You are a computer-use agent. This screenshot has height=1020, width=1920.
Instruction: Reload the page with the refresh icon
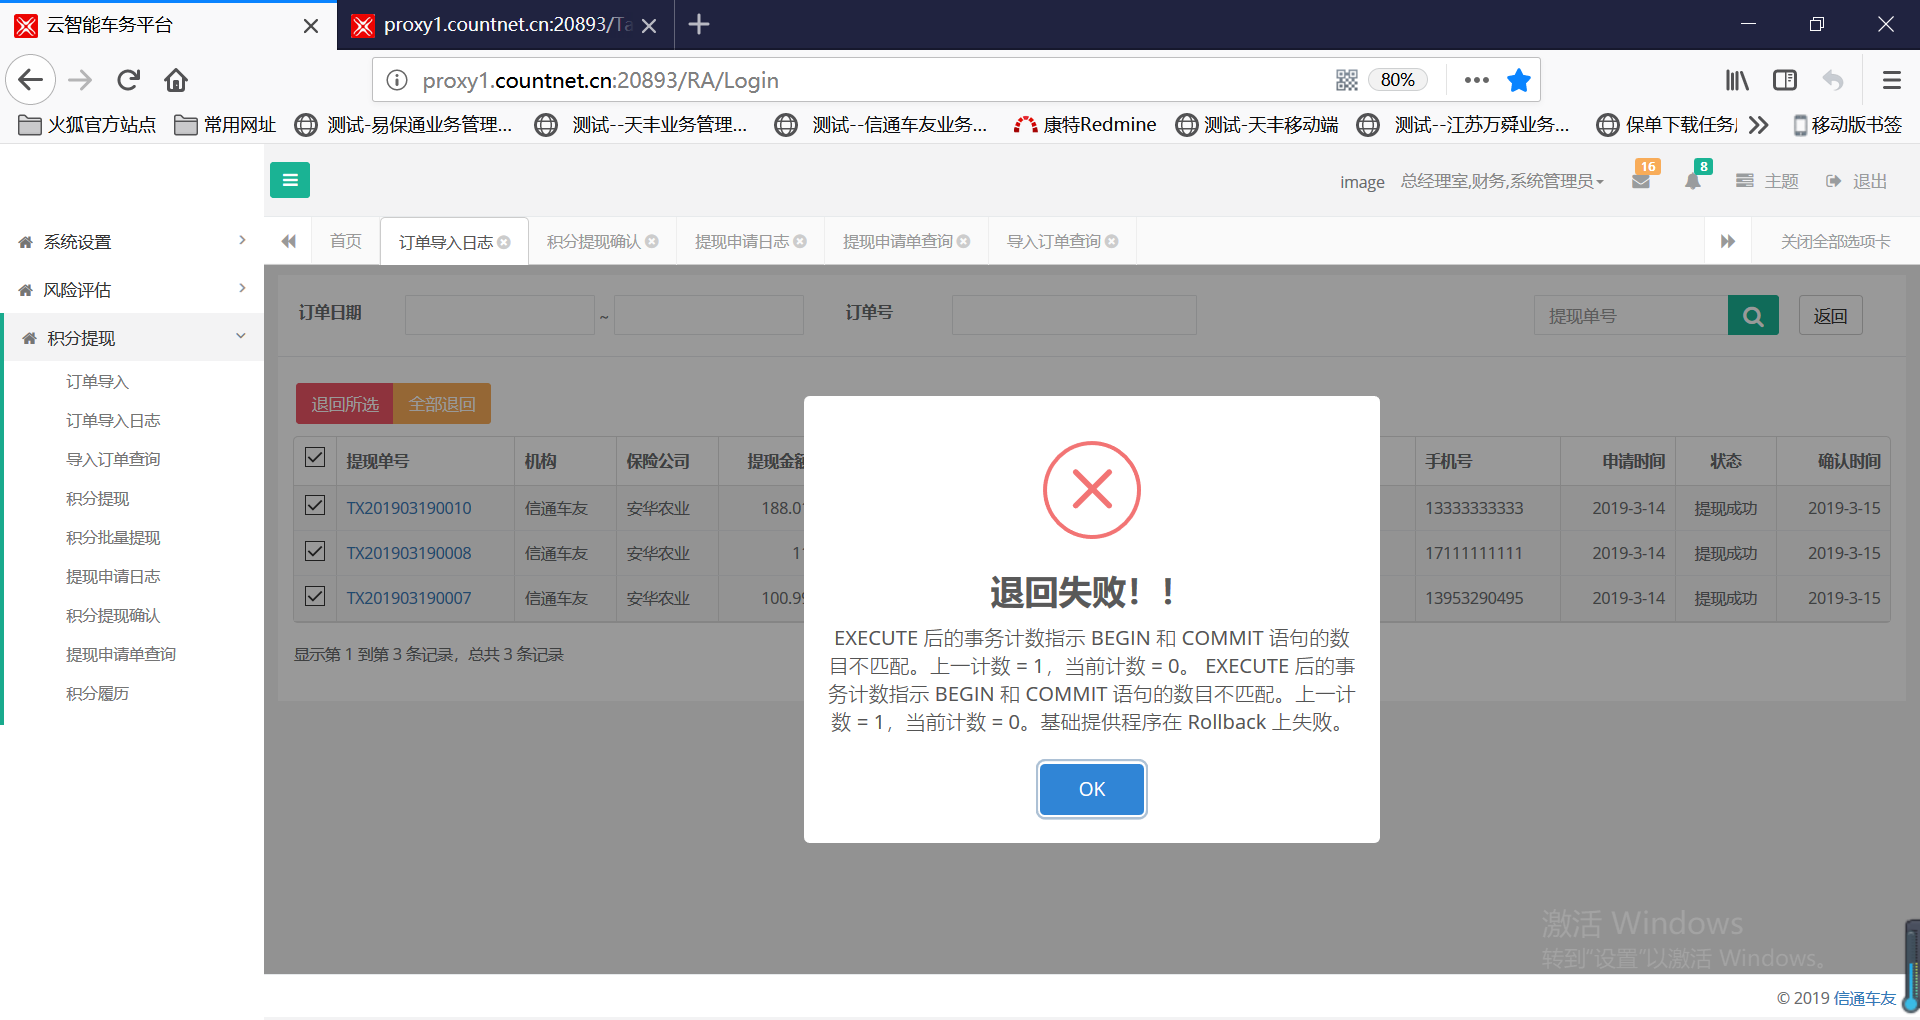[128, 80]
